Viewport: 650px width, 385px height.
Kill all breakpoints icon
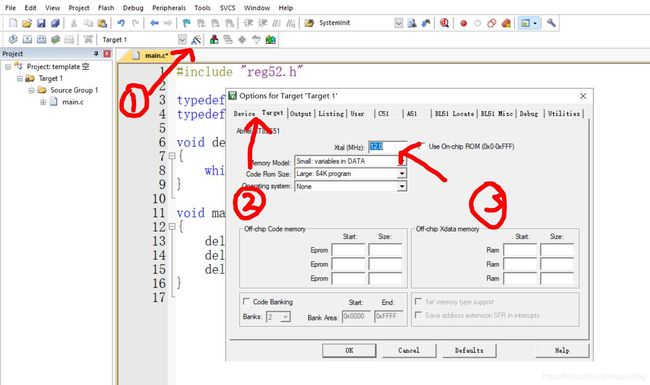click(x=506, y=23)
